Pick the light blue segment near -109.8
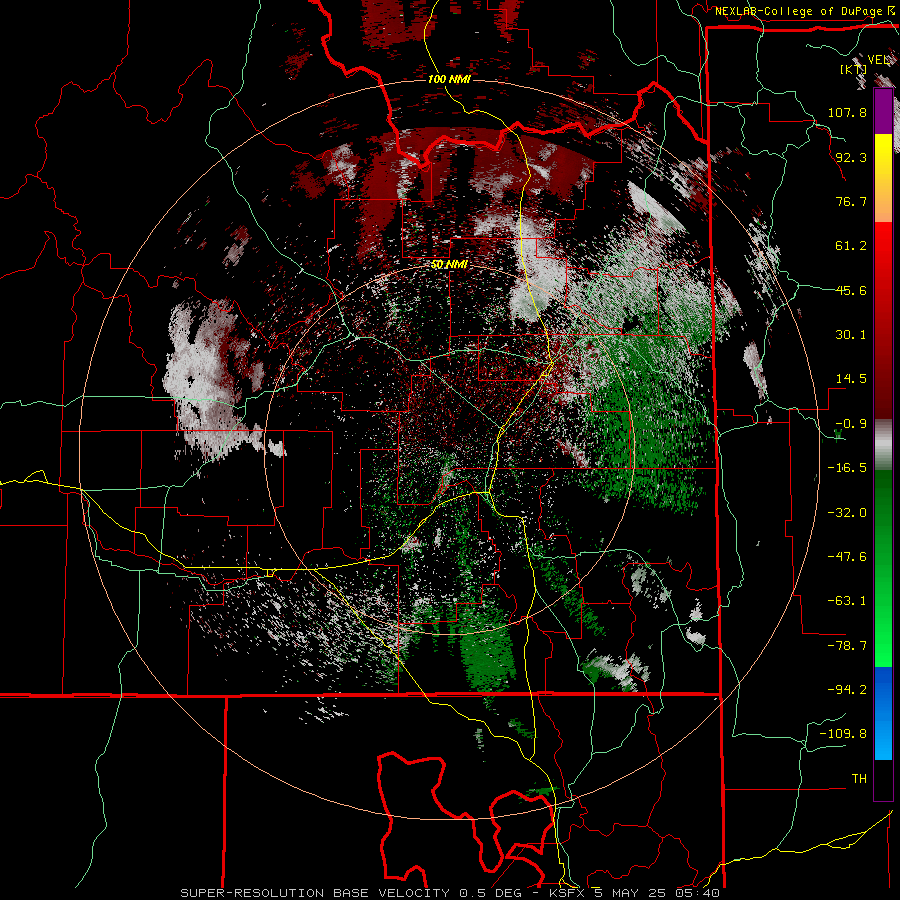 coord(883,736)
